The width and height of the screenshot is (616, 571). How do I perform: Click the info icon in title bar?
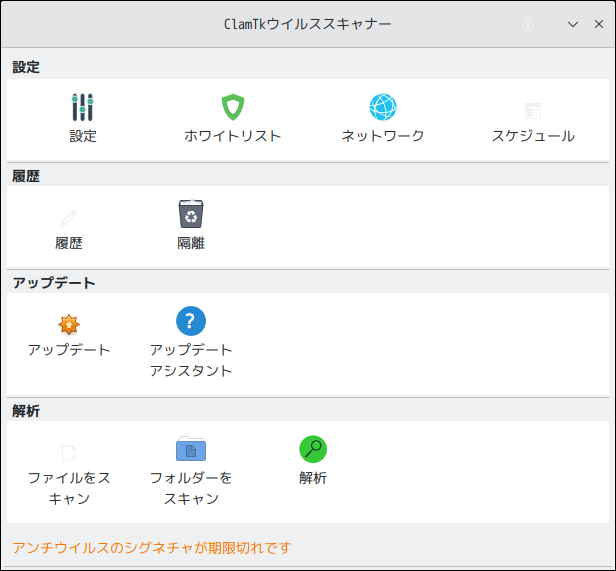pos(528,24)
